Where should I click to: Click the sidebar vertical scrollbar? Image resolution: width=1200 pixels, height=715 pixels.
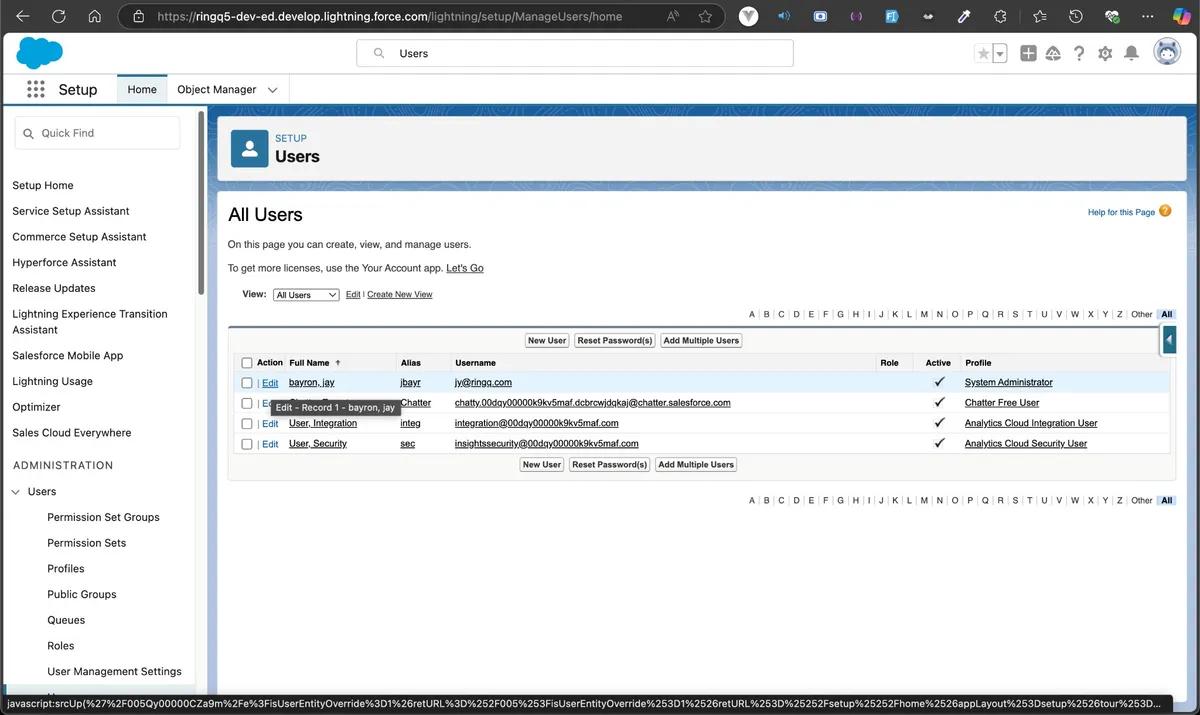click(x=201, y=202)
